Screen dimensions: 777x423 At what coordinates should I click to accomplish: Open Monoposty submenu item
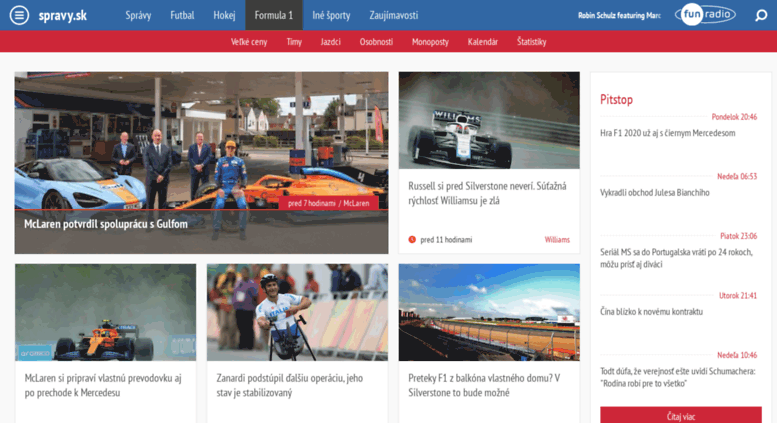[430, 42]
